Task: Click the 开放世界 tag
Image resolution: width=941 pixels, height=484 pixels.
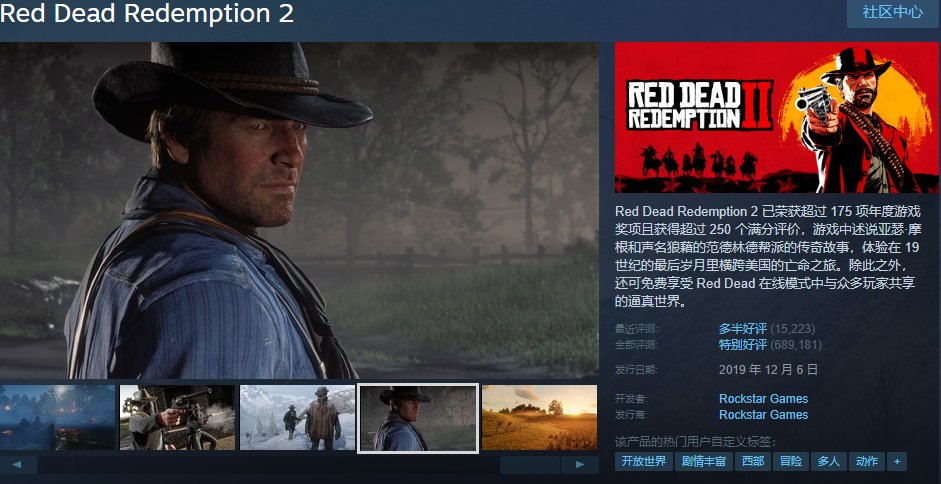Action: coord(643,461)
